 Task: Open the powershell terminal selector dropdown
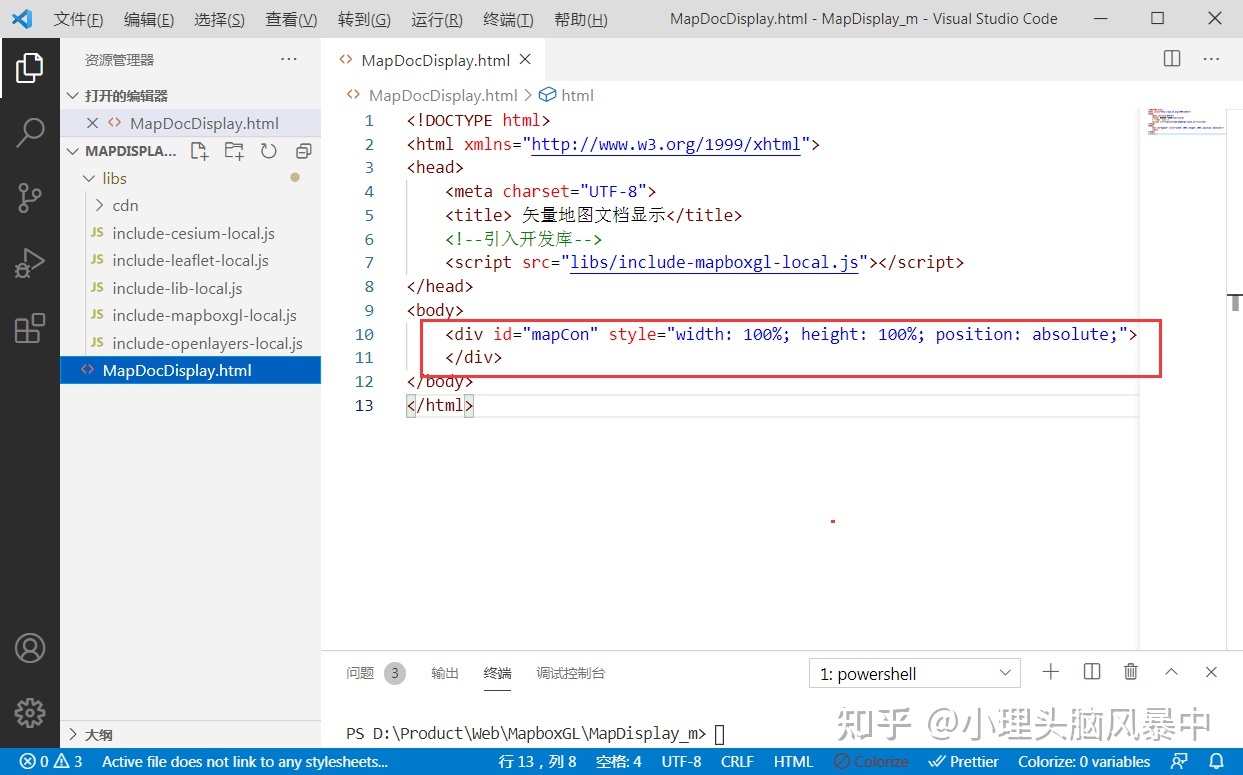914,673
